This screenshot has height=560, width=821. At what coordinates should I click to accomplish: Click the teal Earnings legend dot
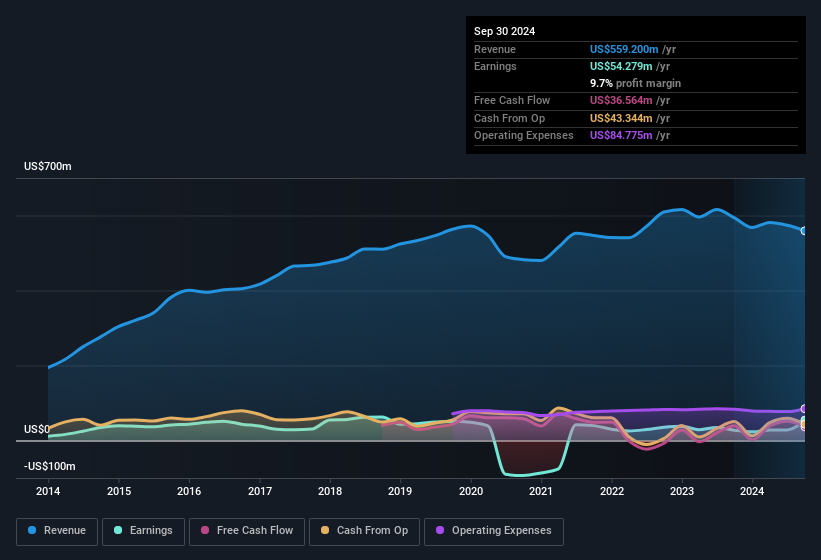pyautogui.click(x=118, y=530)
